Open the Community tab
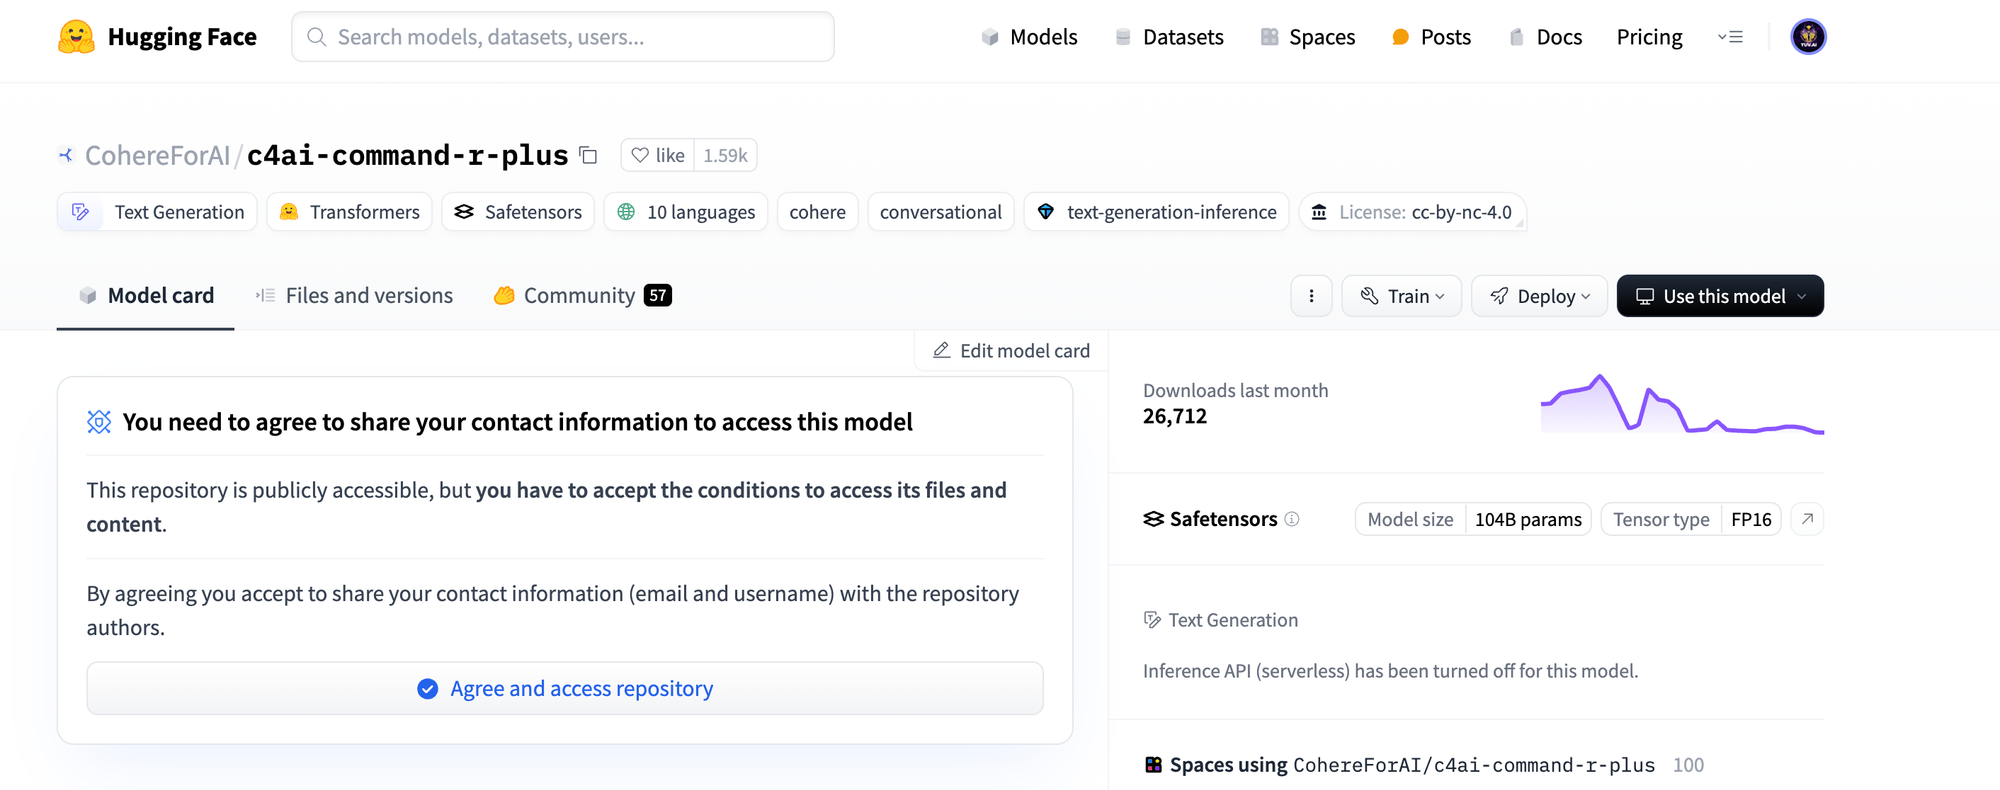This screenshot has width=2000, height=790. click(581, 296)
